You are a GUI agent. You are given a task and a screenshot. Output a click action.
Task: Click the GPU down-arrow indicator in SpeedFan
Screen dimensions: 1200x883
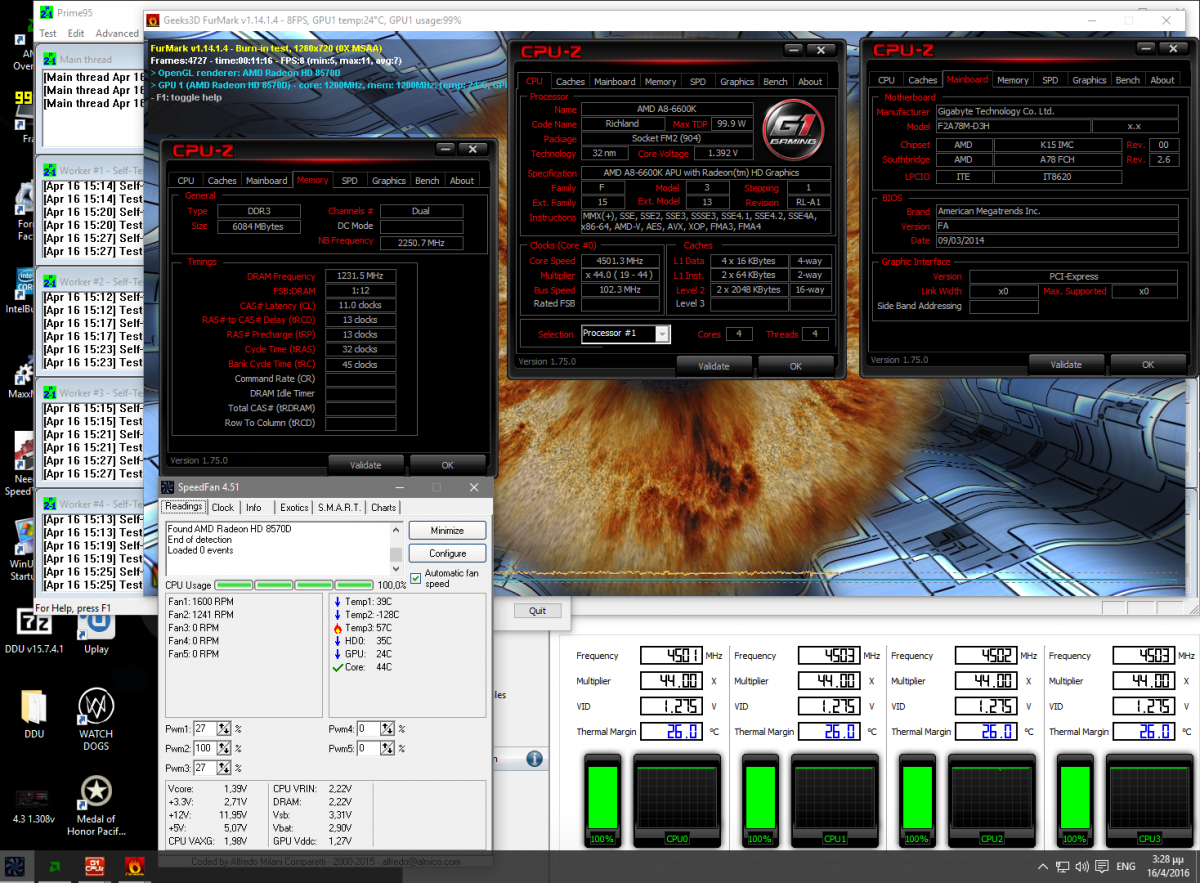click(337, 653)
